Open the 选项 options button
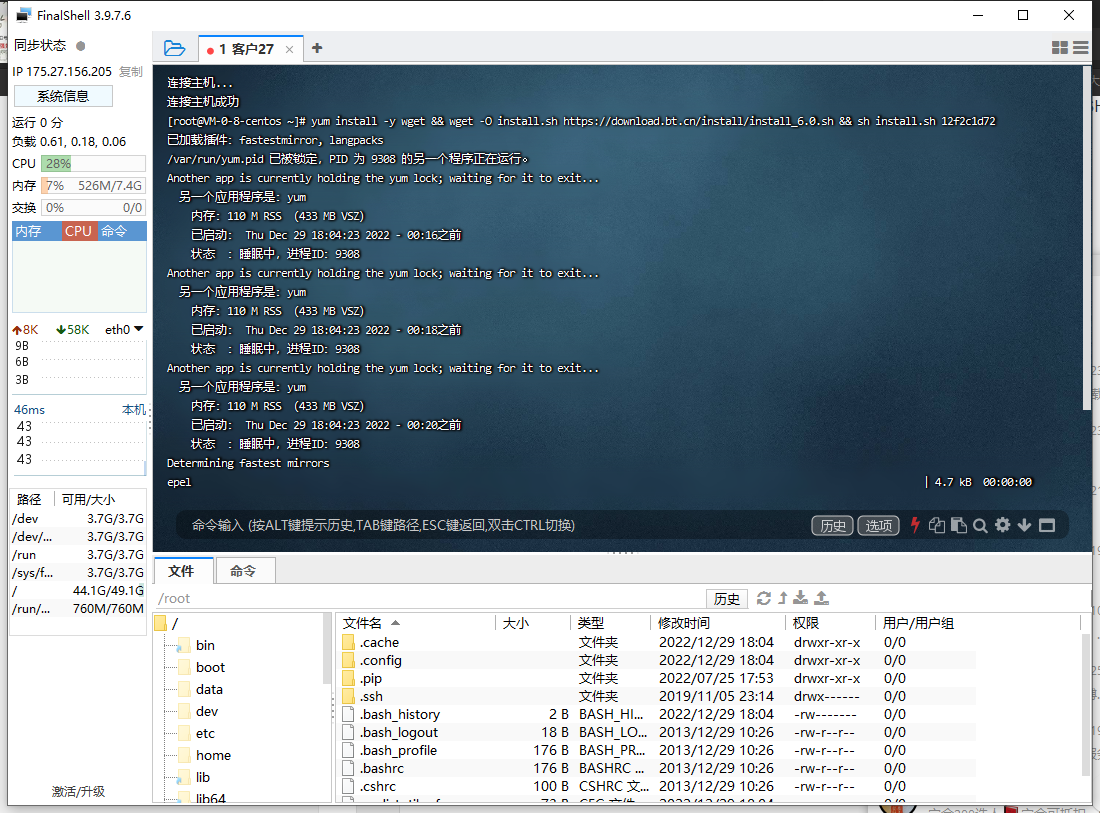1100x813 pixels. 878,525
